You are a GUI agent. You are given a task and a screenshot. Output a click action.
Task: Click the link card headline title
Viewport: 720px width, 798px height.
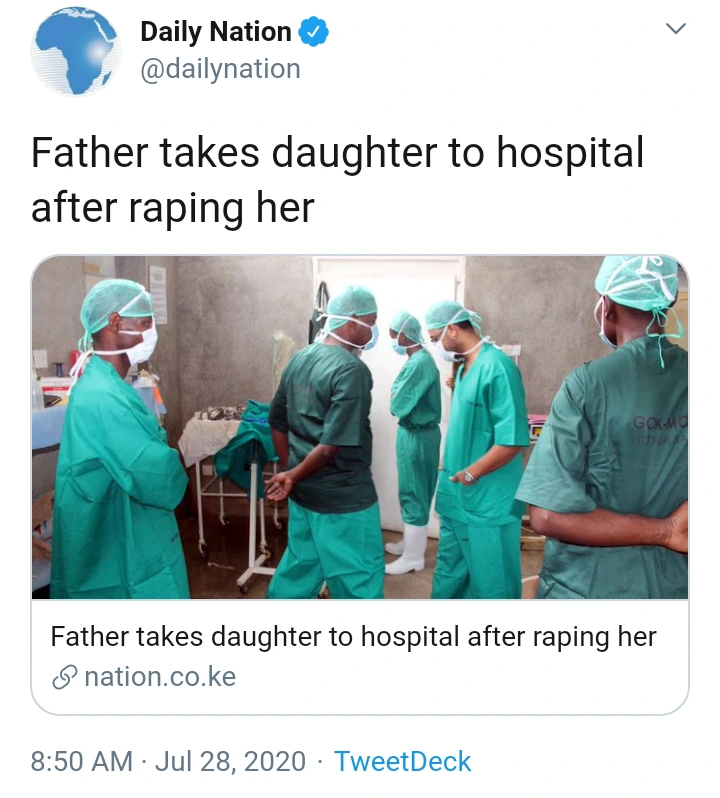click(354, 637)
